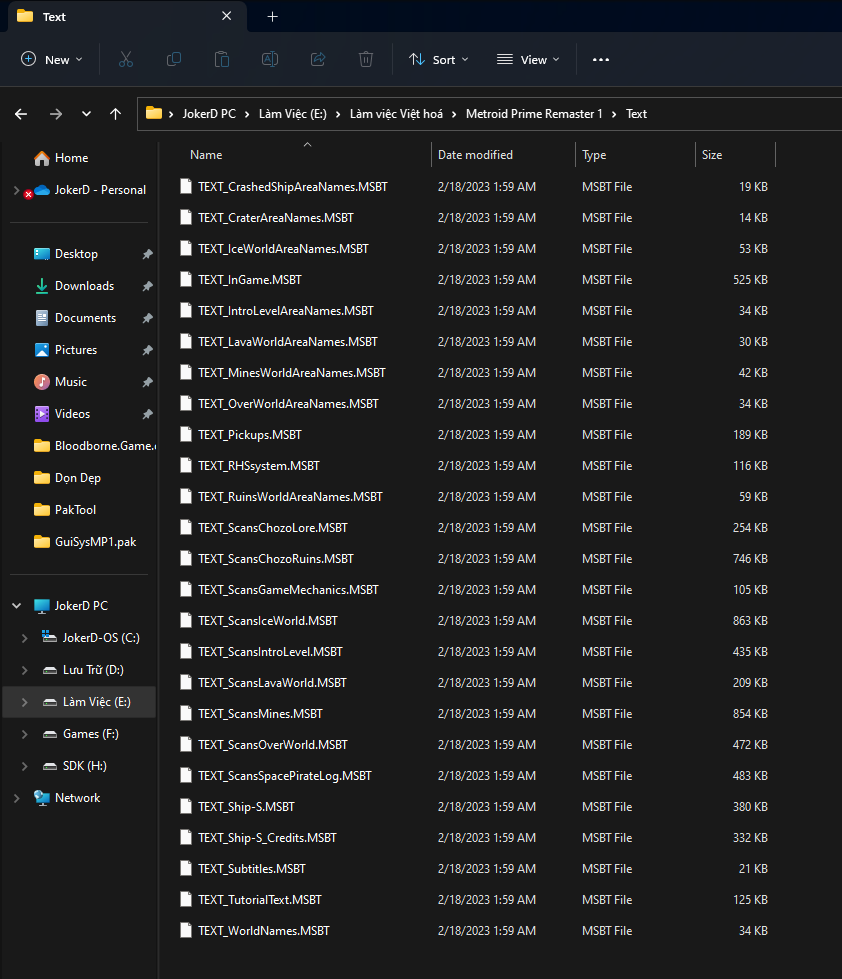Collapse the JokerD PC tree in the sidebar
Image resolution: width=842 pixels, height=979 pixels.
[14, 605]
